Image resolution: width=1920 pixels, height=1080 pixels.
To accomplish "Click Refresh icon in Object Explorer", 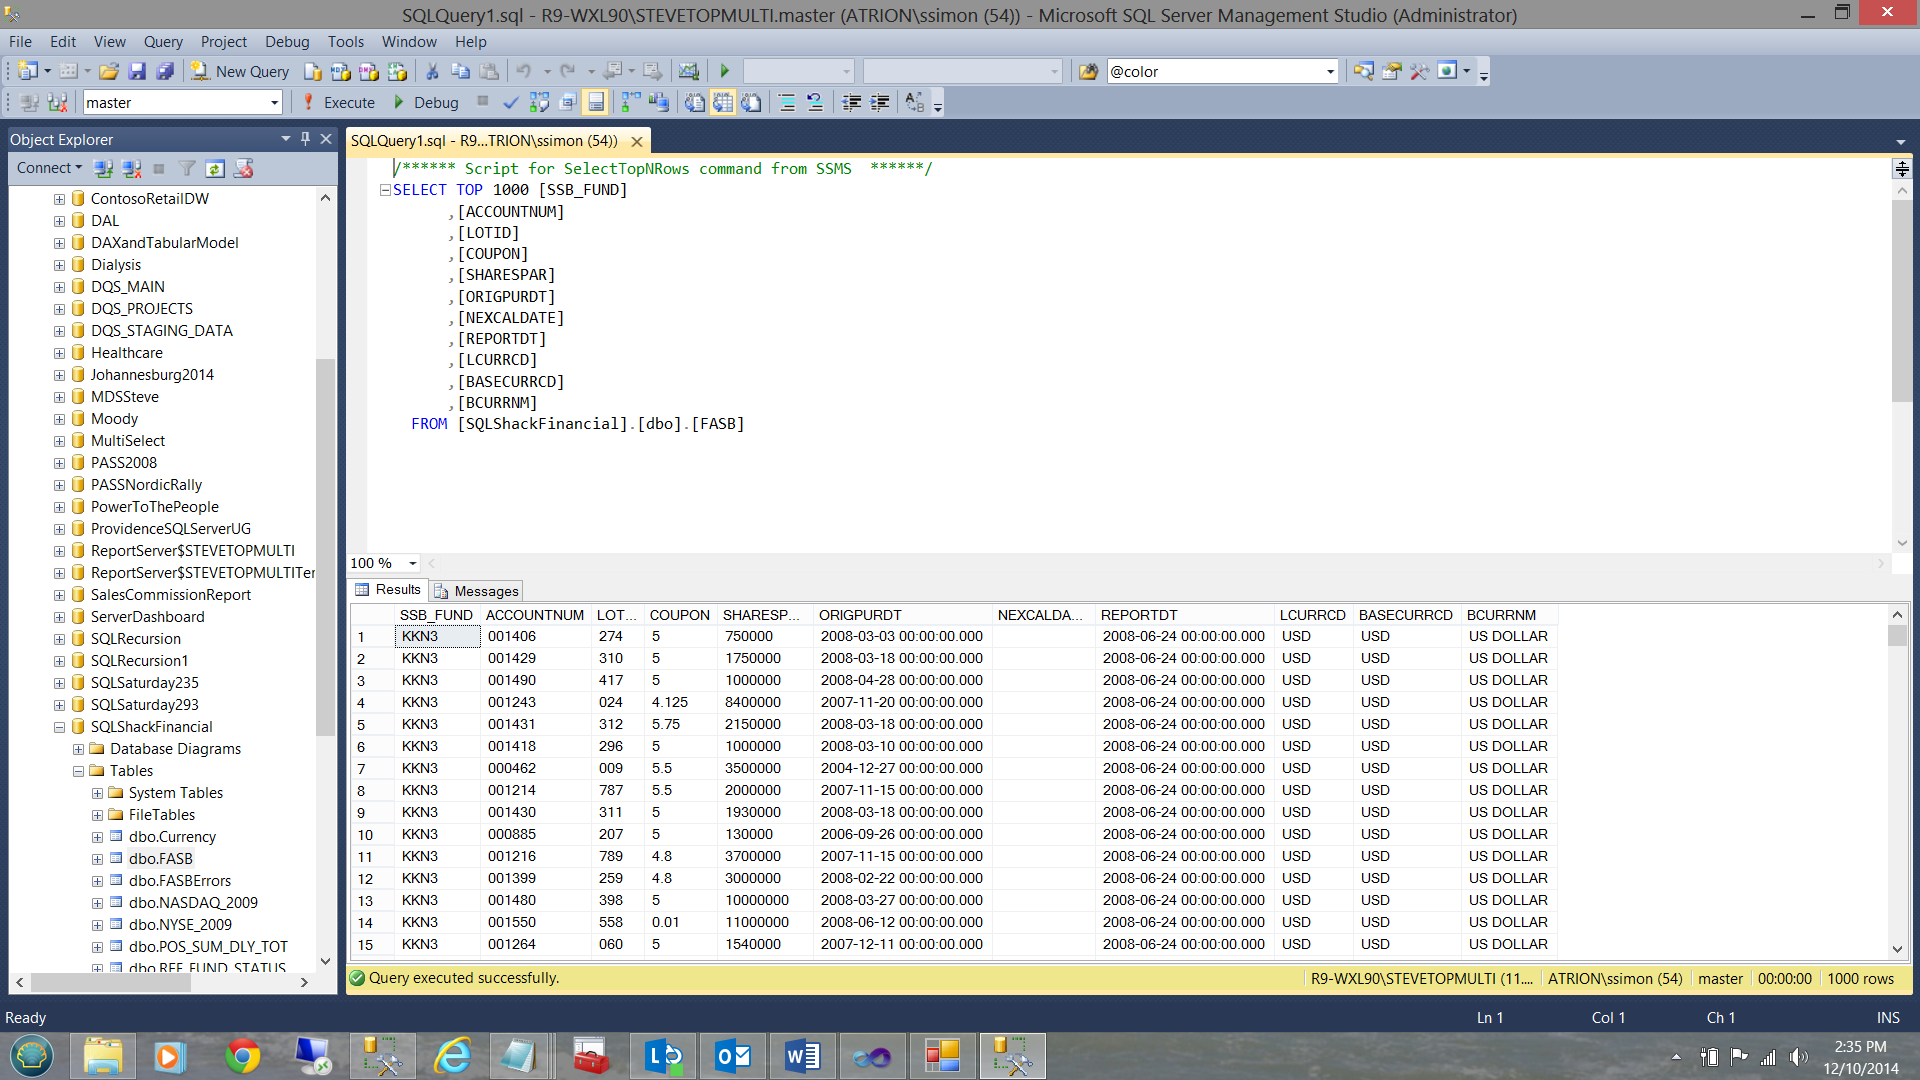I will pos(215,169).
